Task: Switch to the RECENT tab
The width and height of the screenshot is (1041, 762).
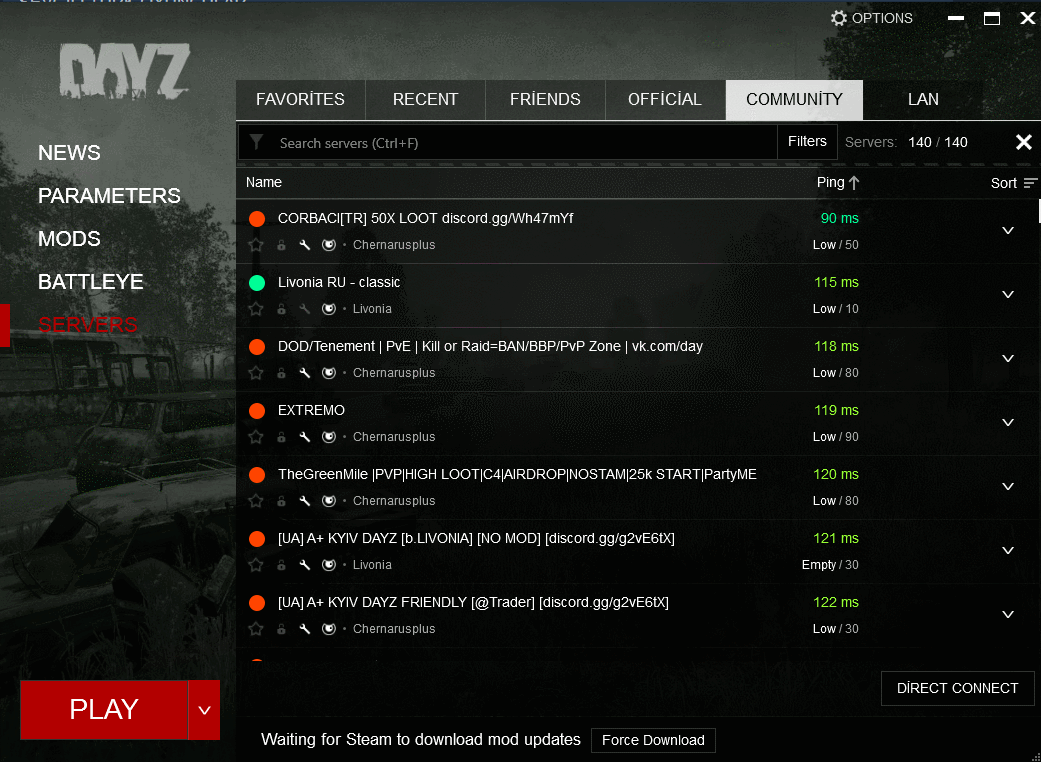Action: (x=426, y=100)
